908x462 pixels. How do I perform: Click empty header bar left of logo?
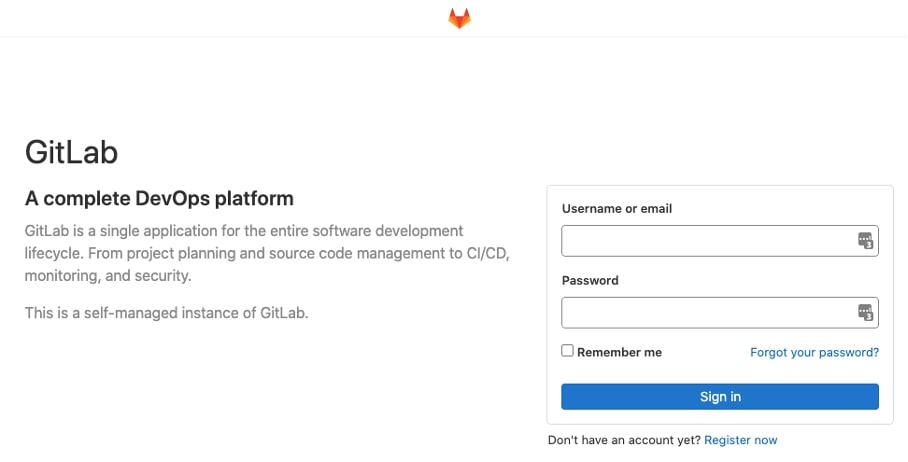(200, 19)
